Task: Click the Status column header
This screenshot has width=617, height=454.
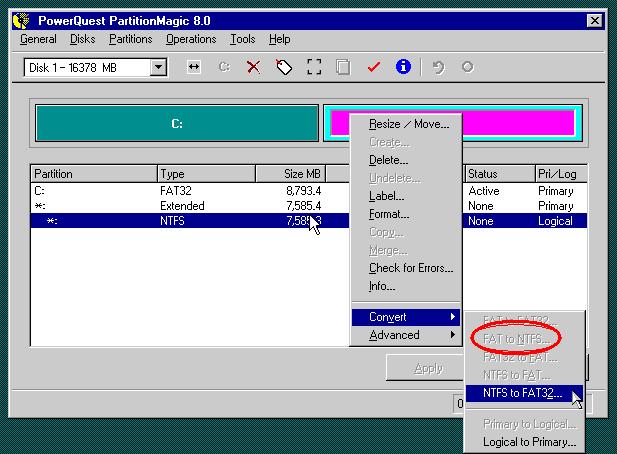Action: (499, 173)
